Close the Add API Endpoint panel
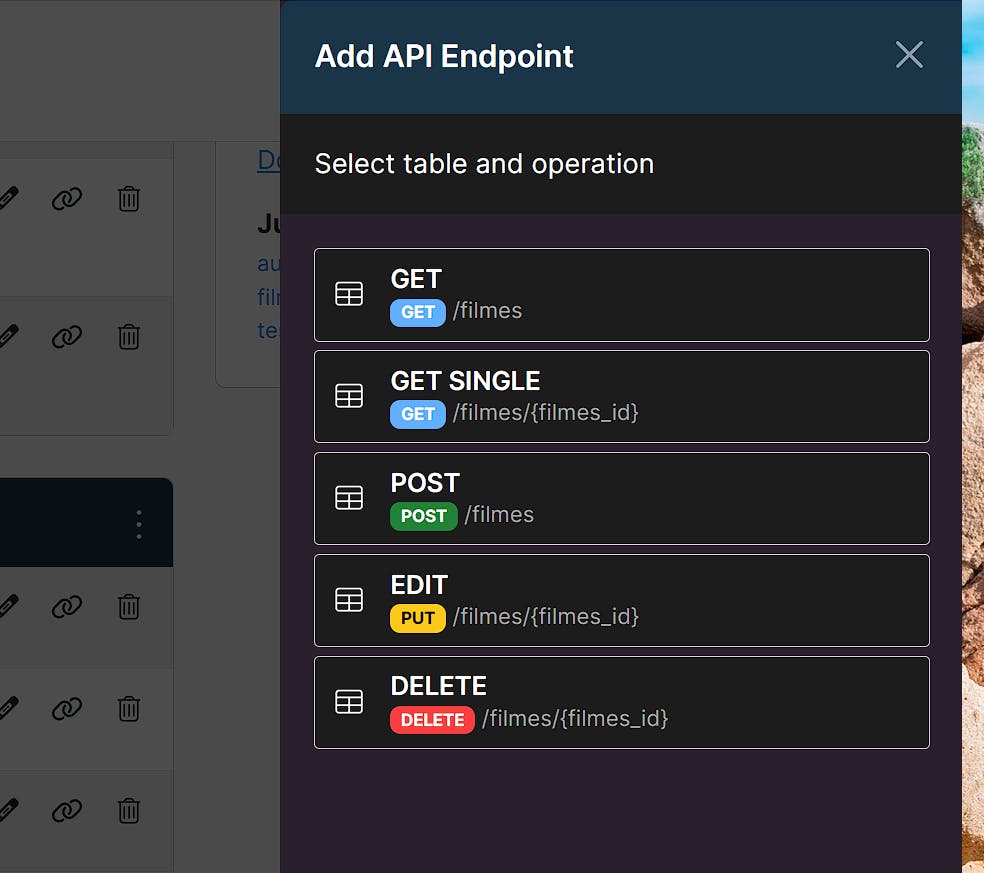 pos(909,55)
